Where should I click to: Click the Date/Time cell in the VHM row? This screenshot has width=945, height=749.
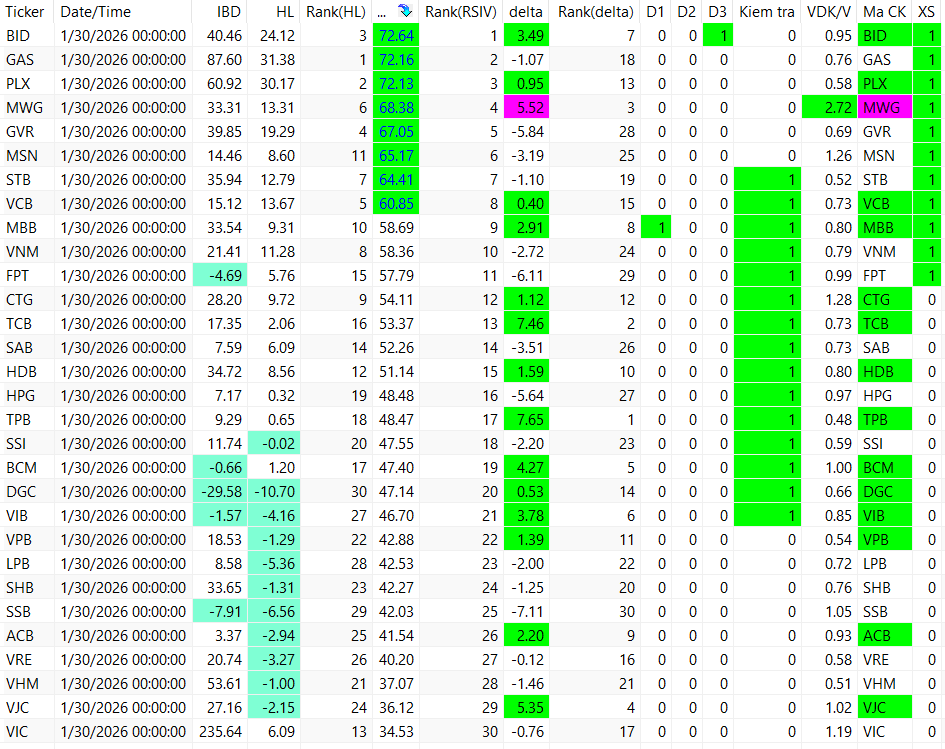[x=123, y=684]
